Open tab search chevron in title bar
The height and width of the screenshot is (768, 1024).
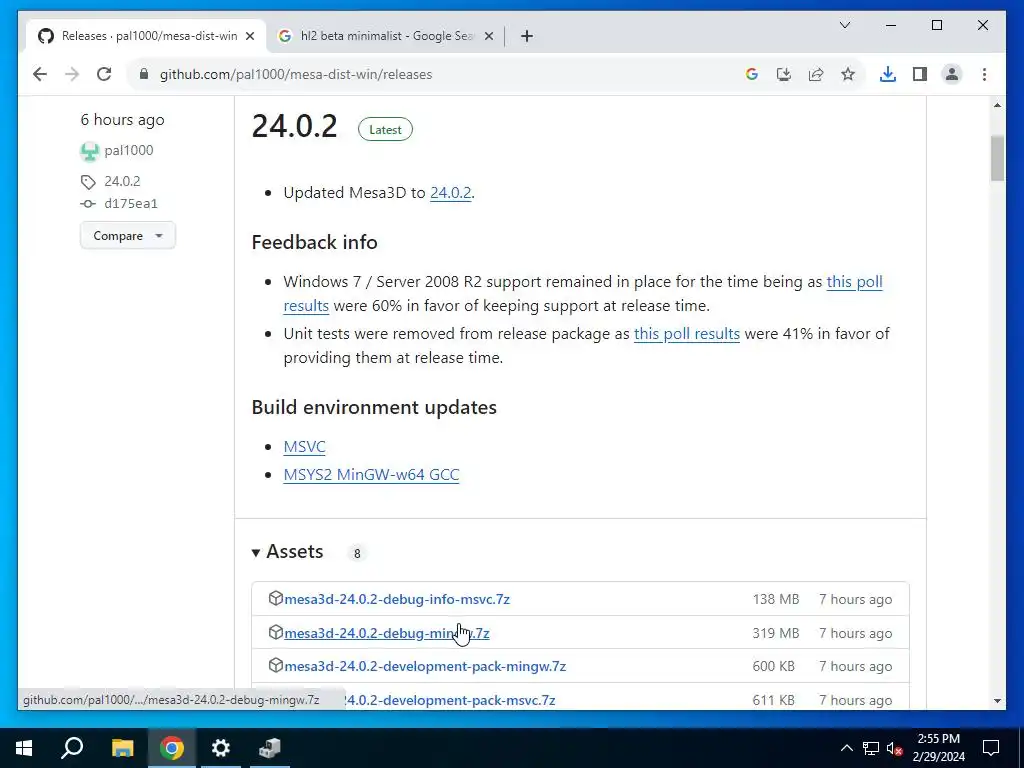pos(844,25)
